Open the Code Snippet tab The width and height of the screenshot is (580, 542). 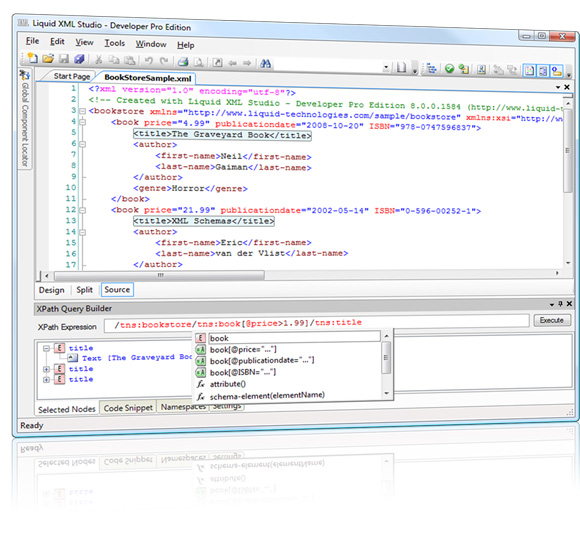pos(128,408)
